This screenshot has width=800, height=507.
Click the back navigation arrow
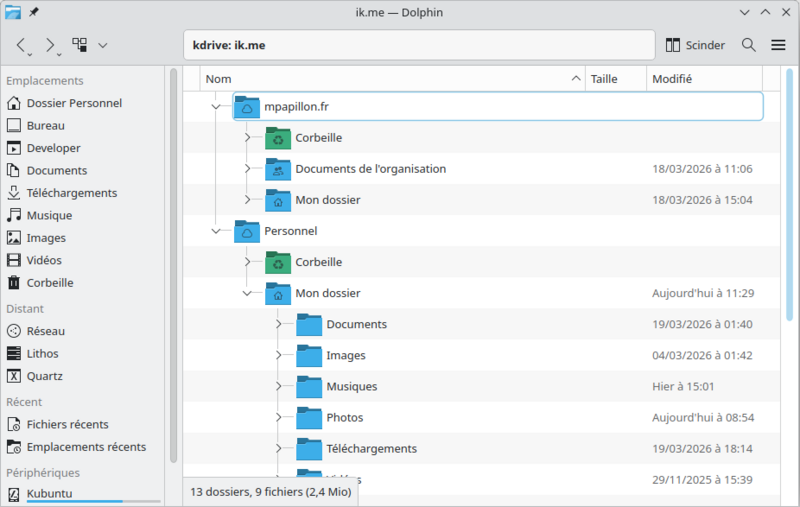point(22,45)
